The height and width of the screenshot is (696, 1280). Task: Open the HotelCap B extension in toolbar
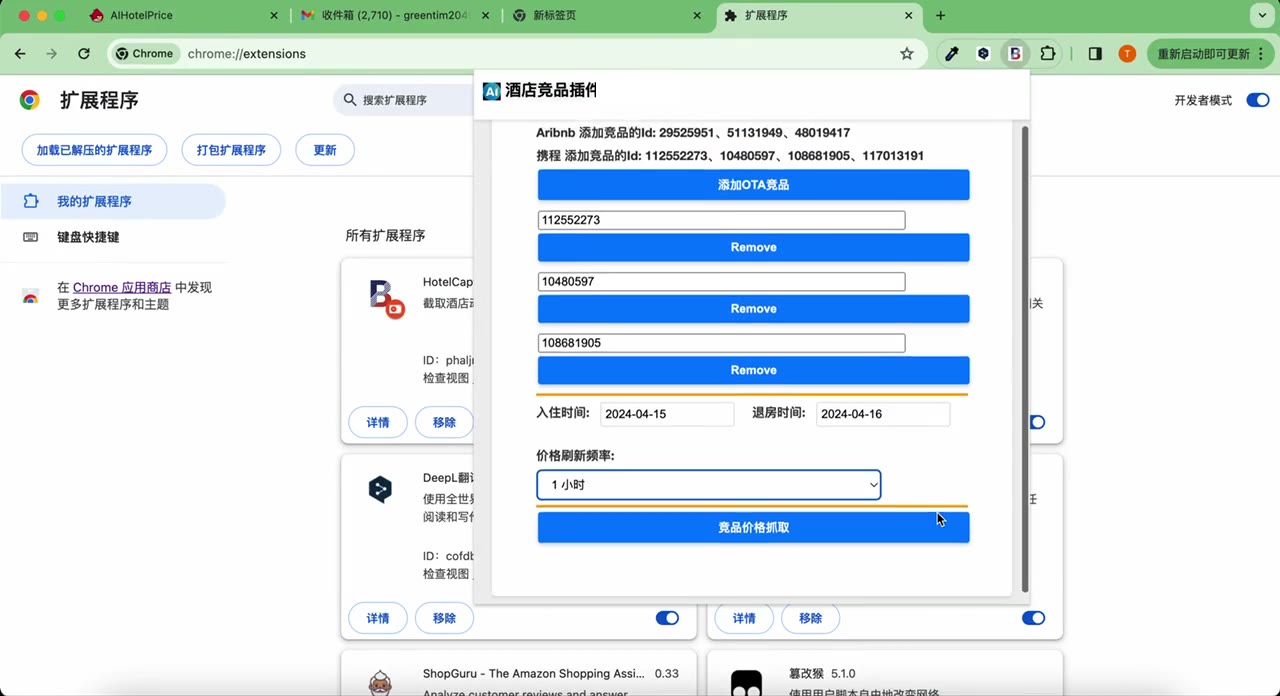(1015, 54)
